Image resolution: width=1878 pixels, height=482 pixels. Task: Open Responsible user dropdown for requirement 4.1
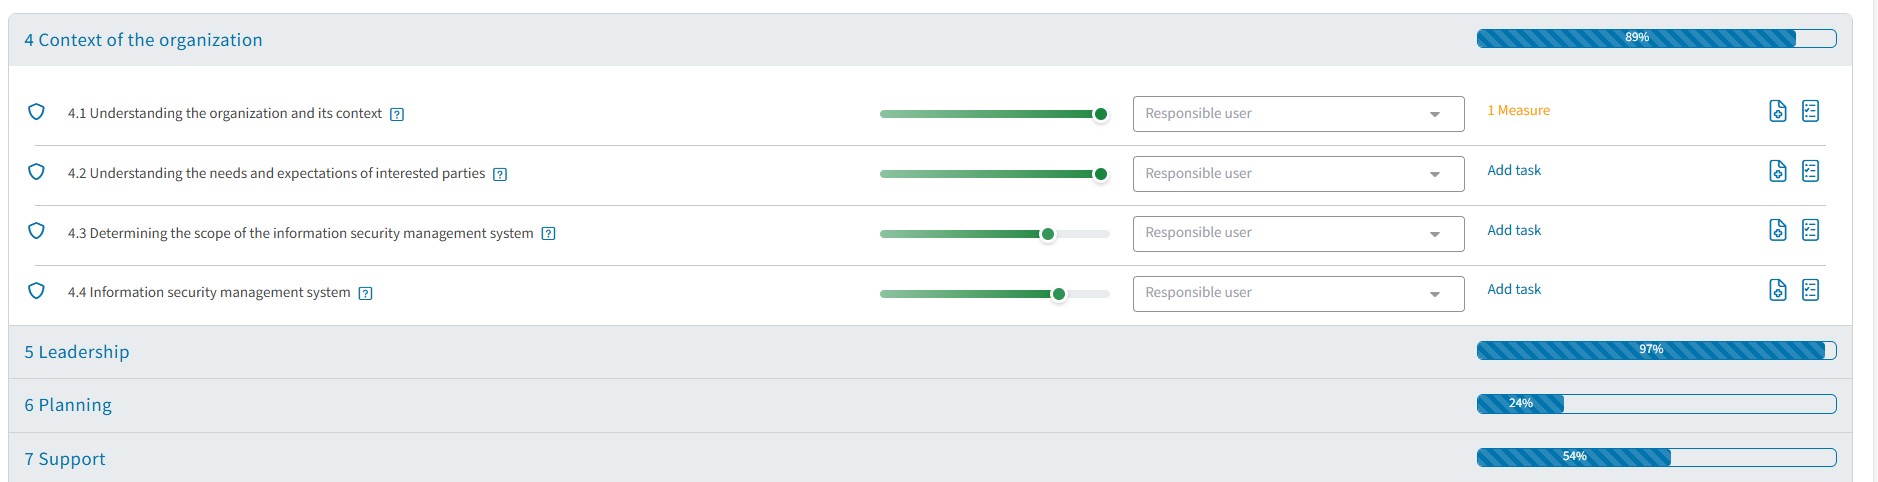tap(1297, 114)
